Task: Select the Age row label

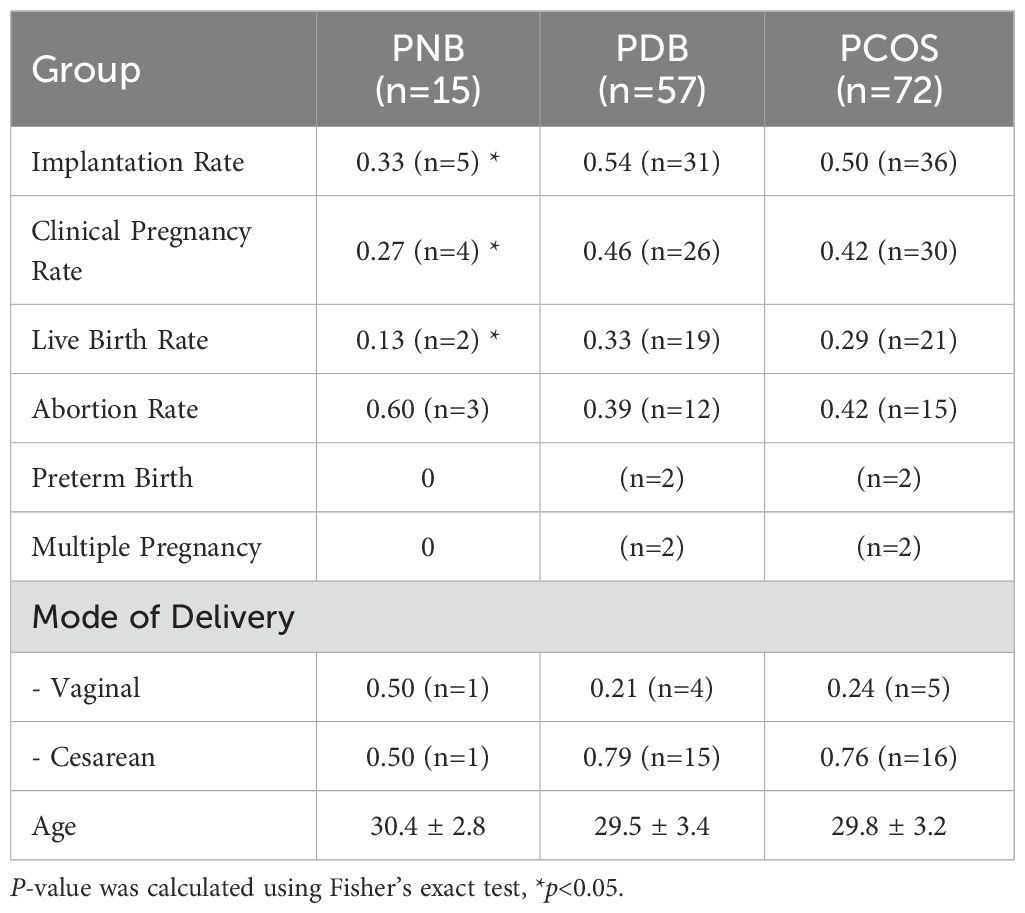Action: click(54, 827)
